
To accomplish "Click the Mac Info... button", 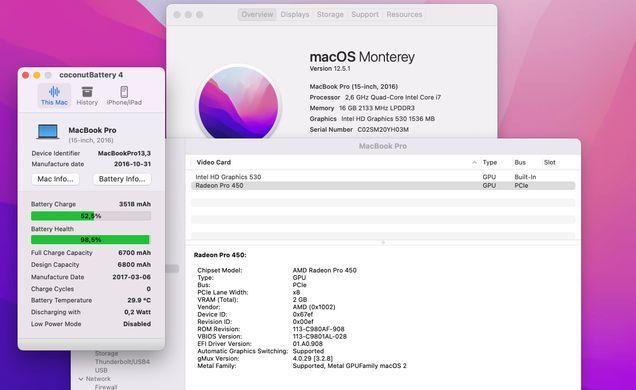I will tap(56, 179).
